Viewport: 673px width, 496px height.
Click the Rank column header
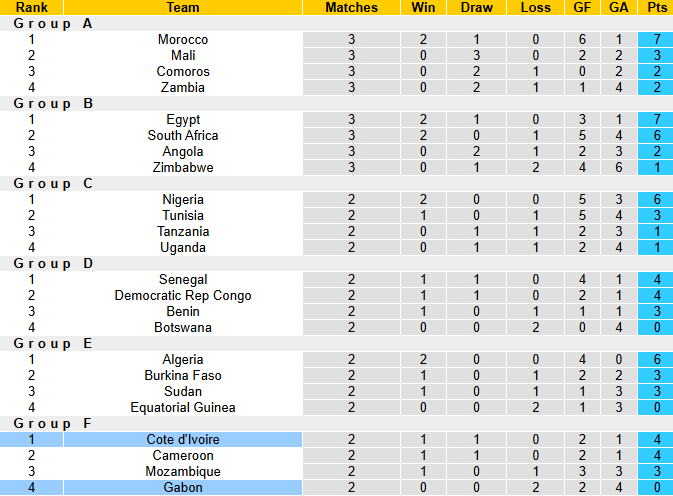point(31,7)
